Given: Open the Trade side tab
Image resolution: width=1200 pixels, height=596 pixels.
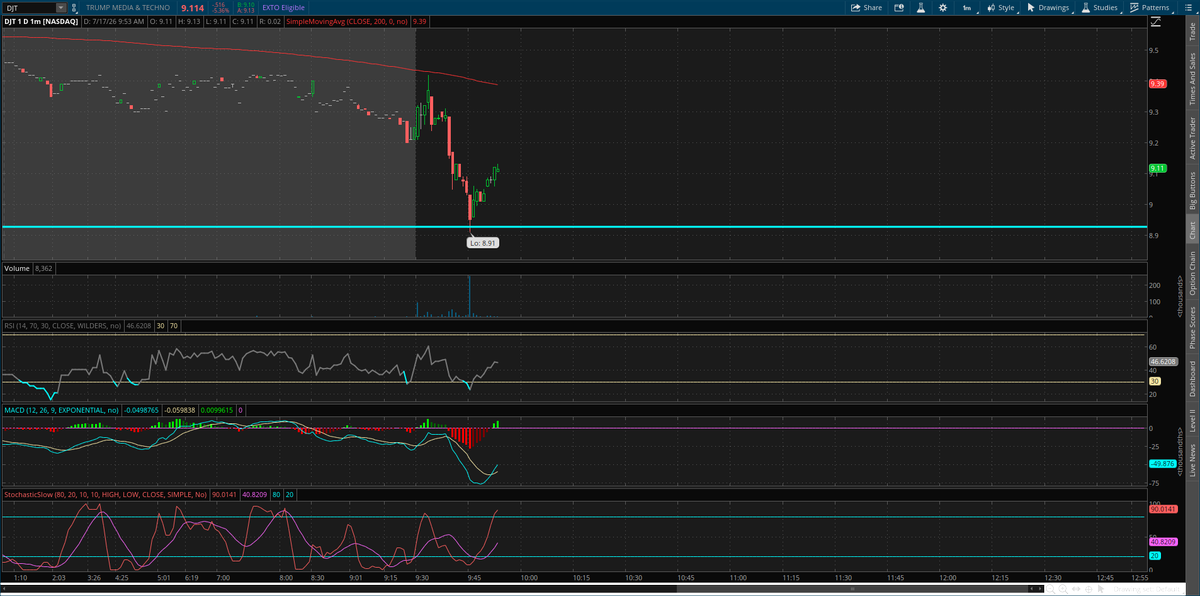Looking at the screenshot, I should (1191, 31).
